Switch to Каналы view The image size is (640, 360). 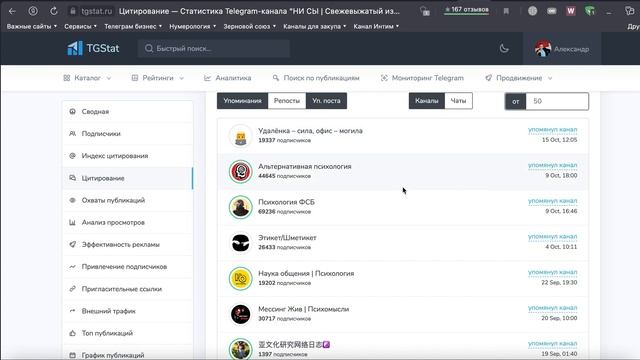[427, 101]
